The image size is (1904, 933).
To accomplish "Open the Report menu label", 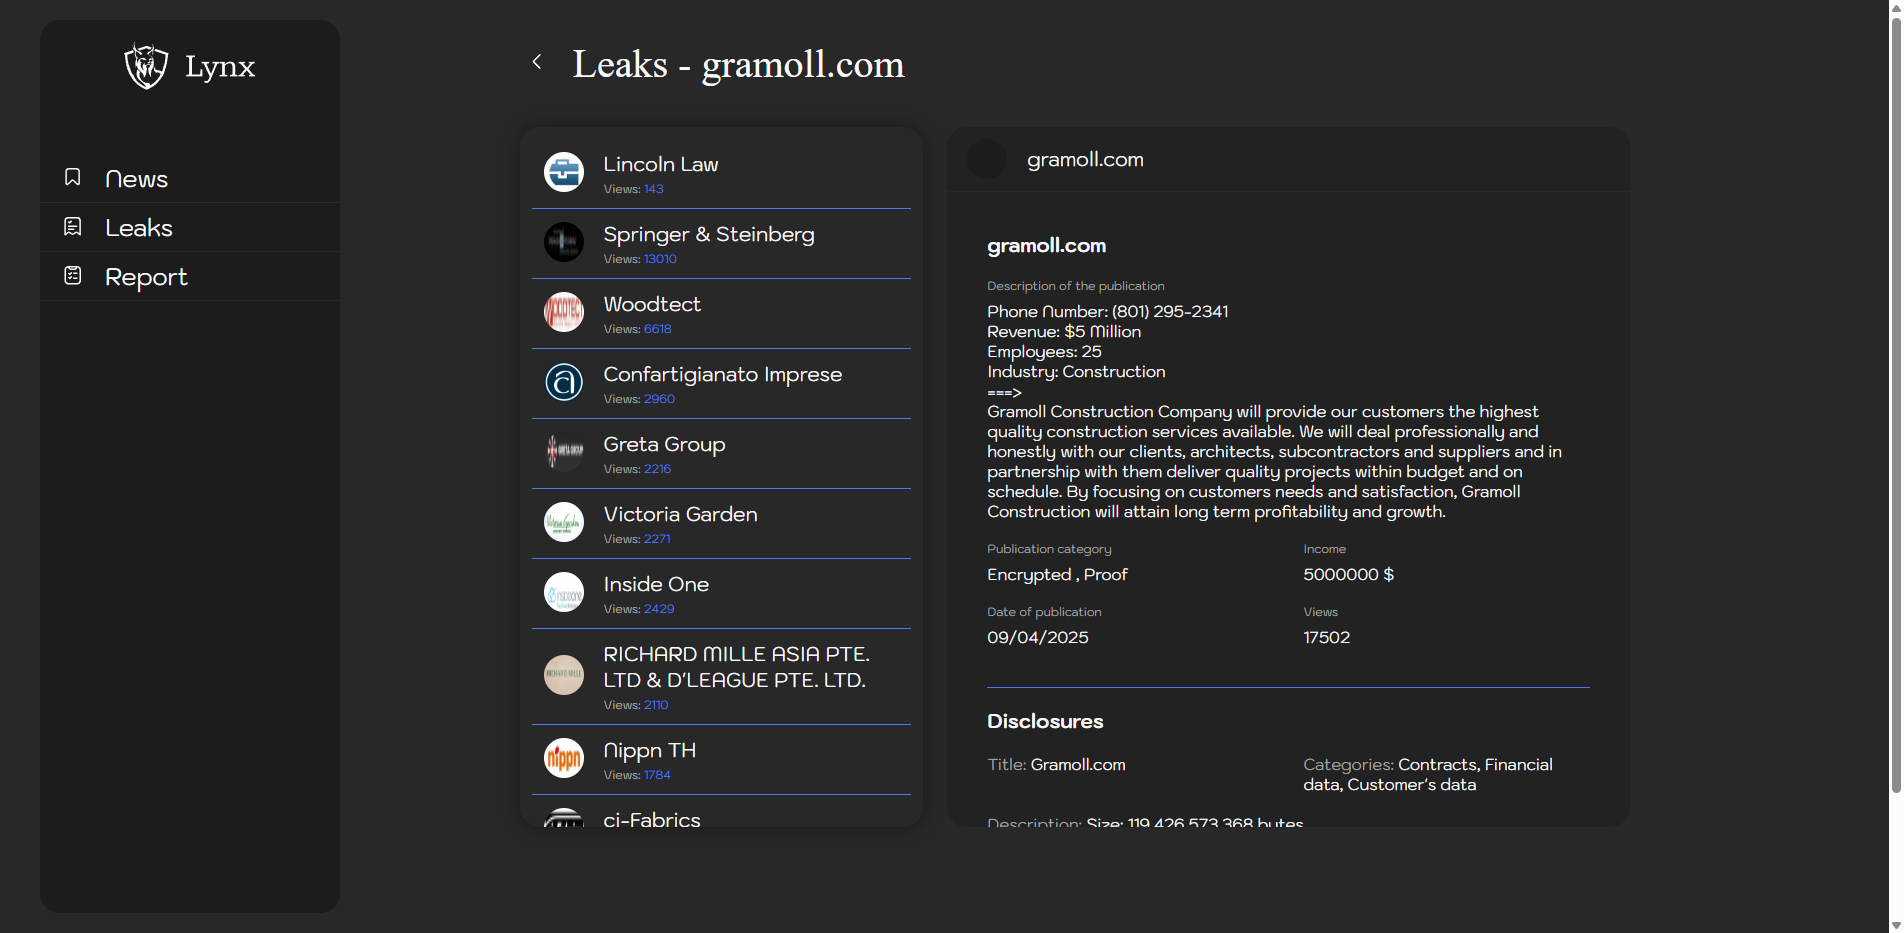I will coord(146,277).
